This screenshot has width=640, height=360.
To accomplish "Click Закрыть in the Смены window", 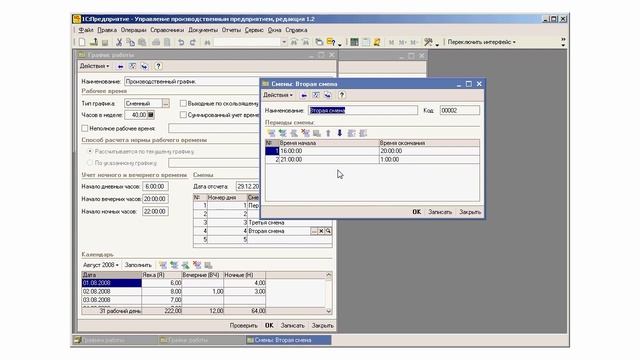I will pos(470,212).
